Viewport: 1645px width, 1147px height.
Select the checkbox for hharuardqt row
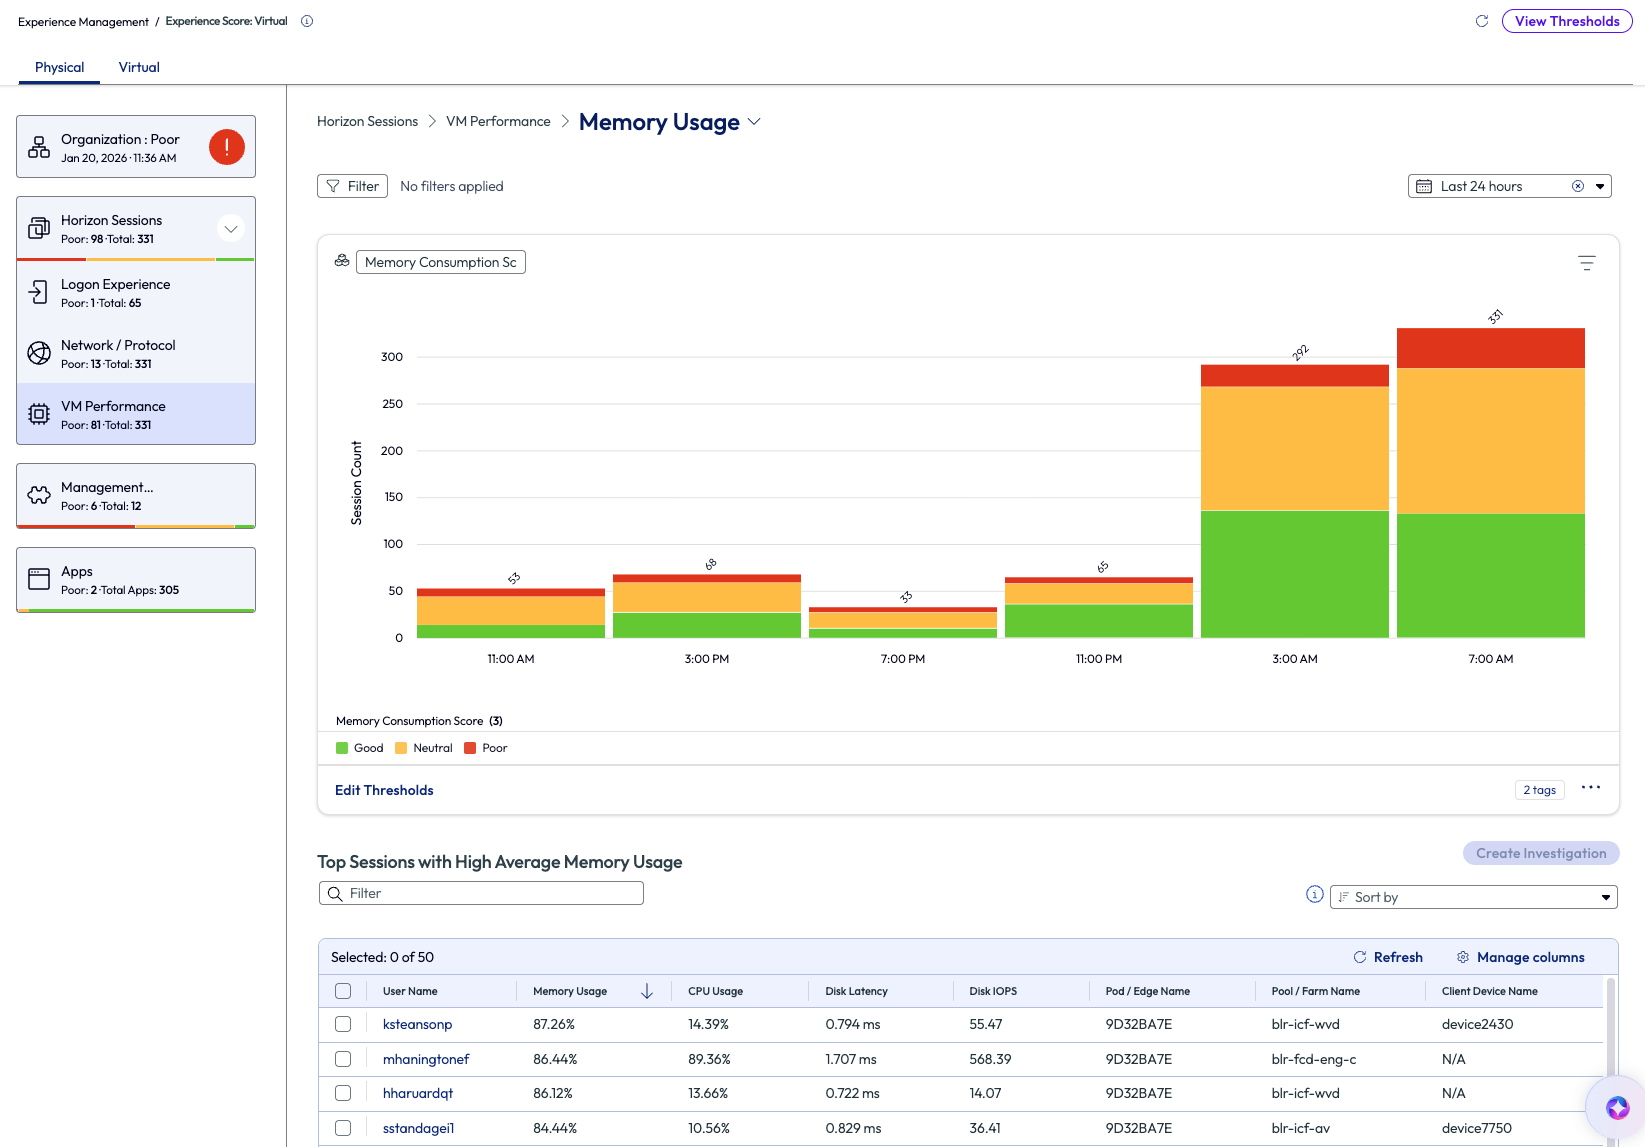pos(343,1093)
